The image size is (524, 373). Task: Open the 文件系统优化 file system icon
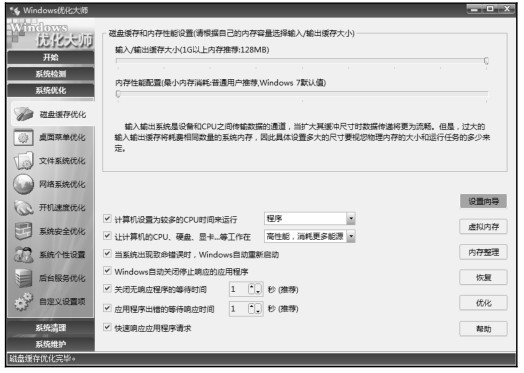pos(23,161)
